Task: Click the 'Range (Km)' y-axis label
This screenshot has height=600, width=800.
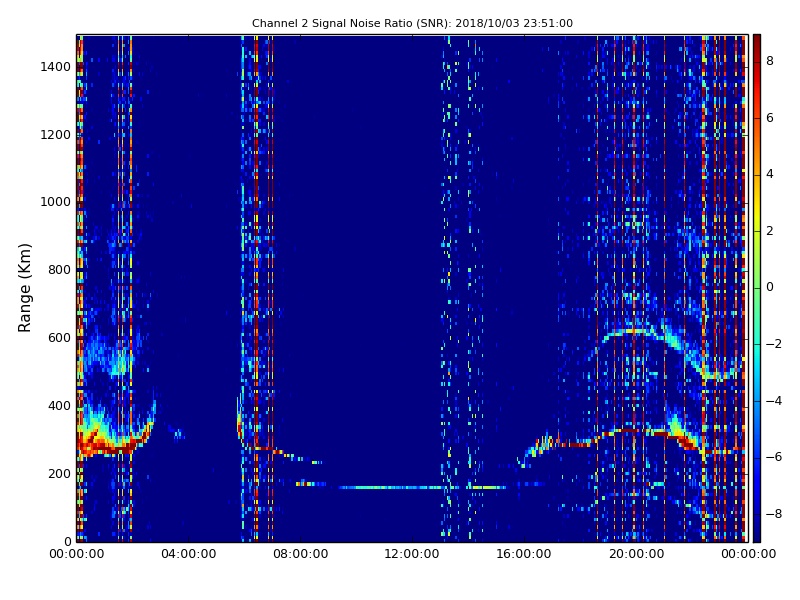Action: point(24,288)
